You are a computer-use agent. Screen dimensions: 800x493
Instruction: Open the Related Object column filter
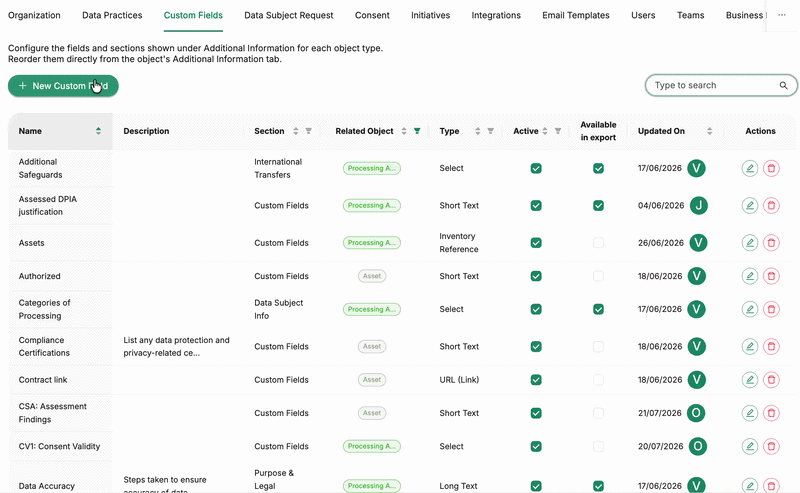(x=417, y=131)
